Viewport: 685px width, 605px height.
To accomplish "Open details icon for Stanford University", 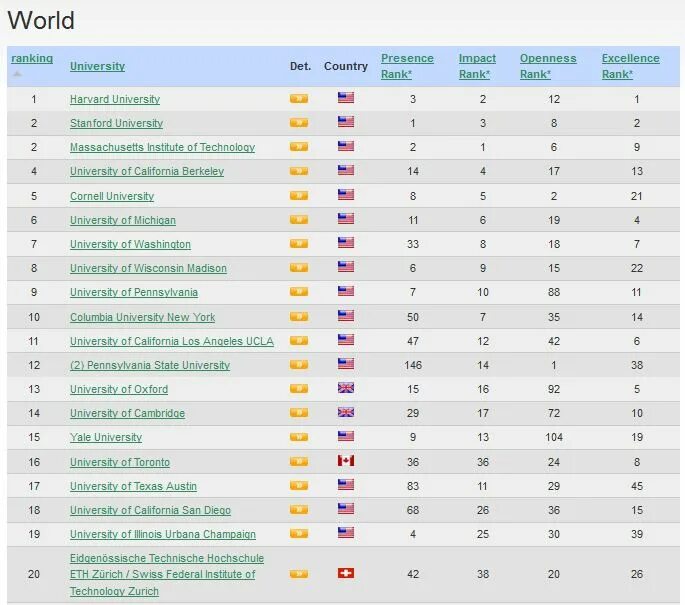I will 299,122.
